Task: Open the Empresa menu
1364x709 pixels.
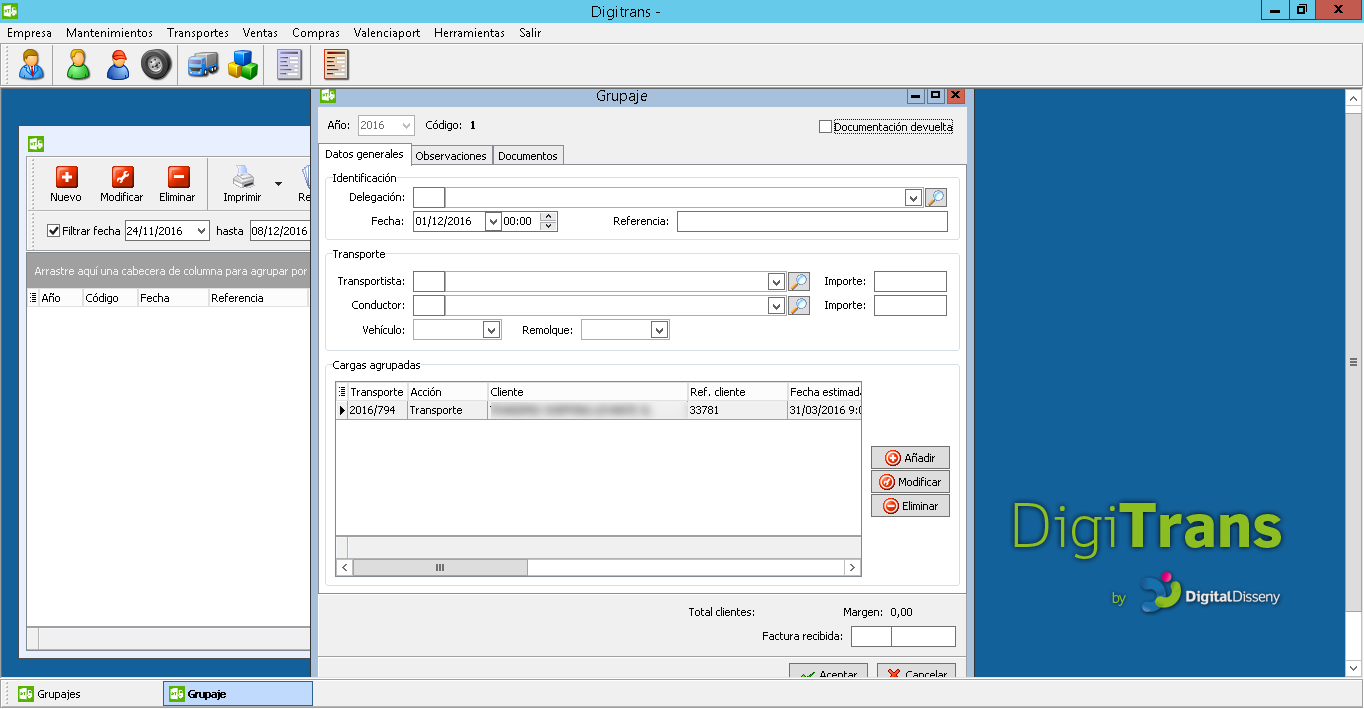Action: click(x=29, y=33)
